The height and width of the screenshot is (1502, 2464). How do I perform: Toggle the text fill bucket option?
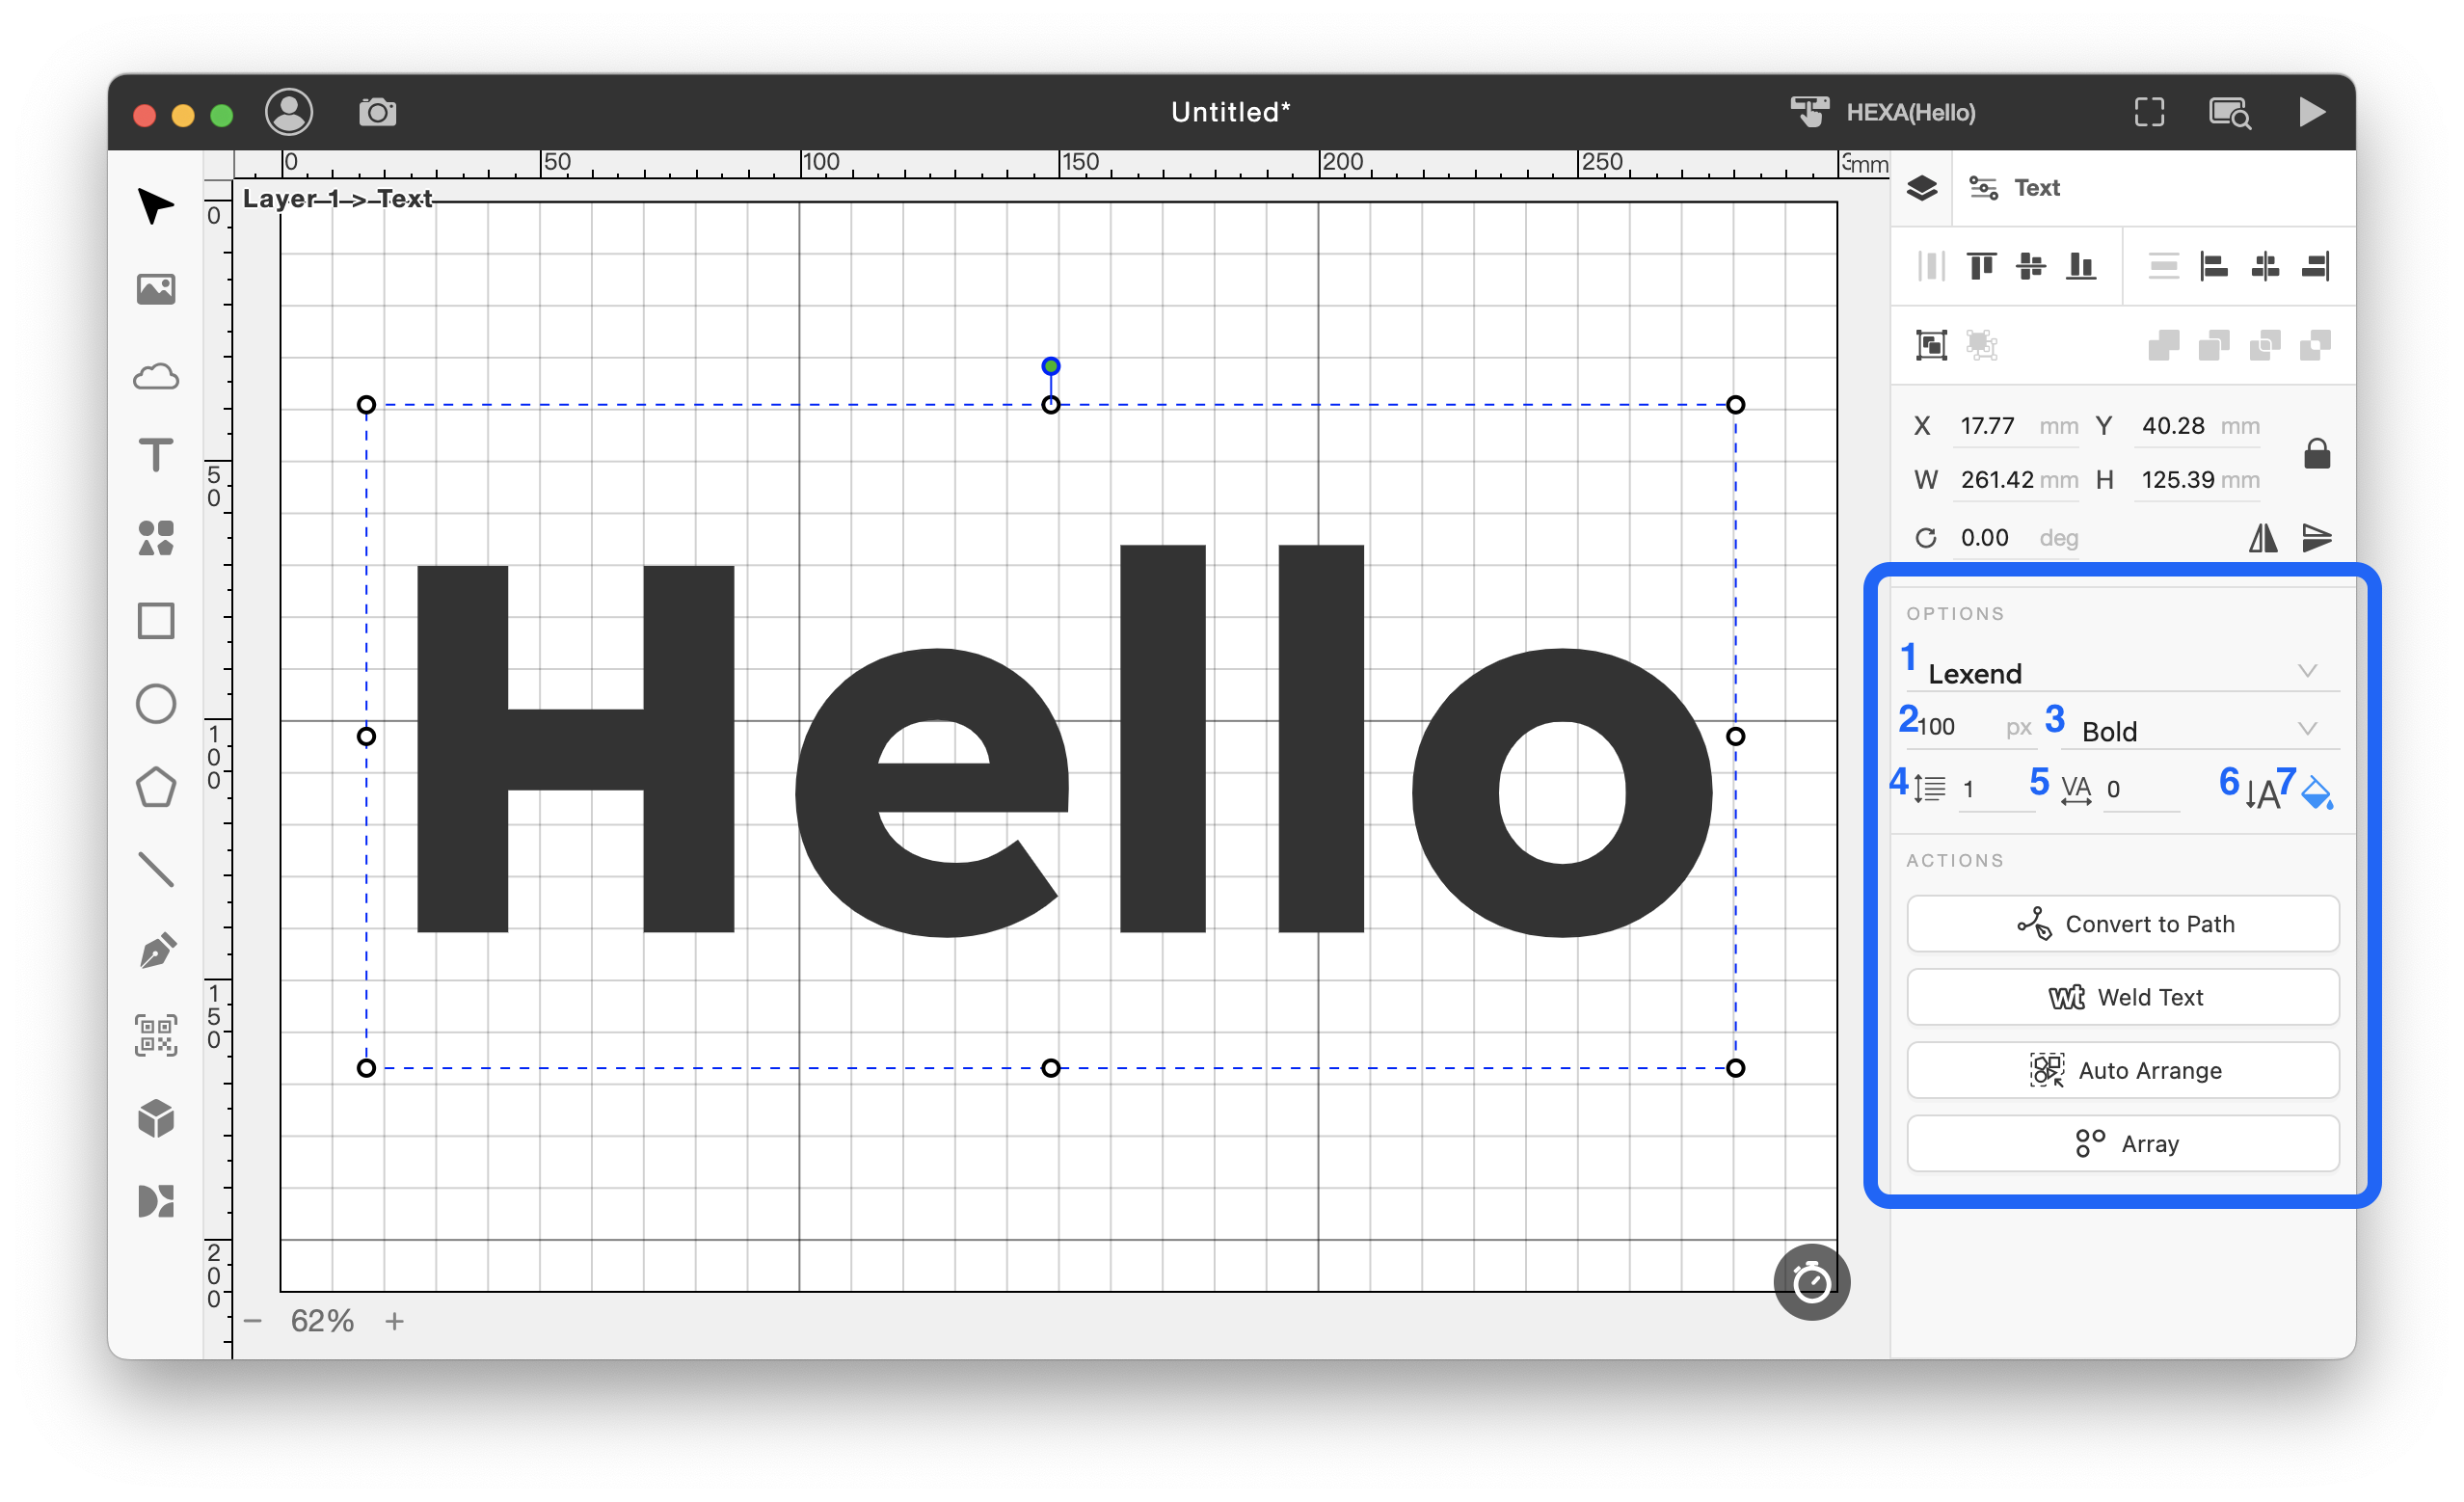[2317, 794]
